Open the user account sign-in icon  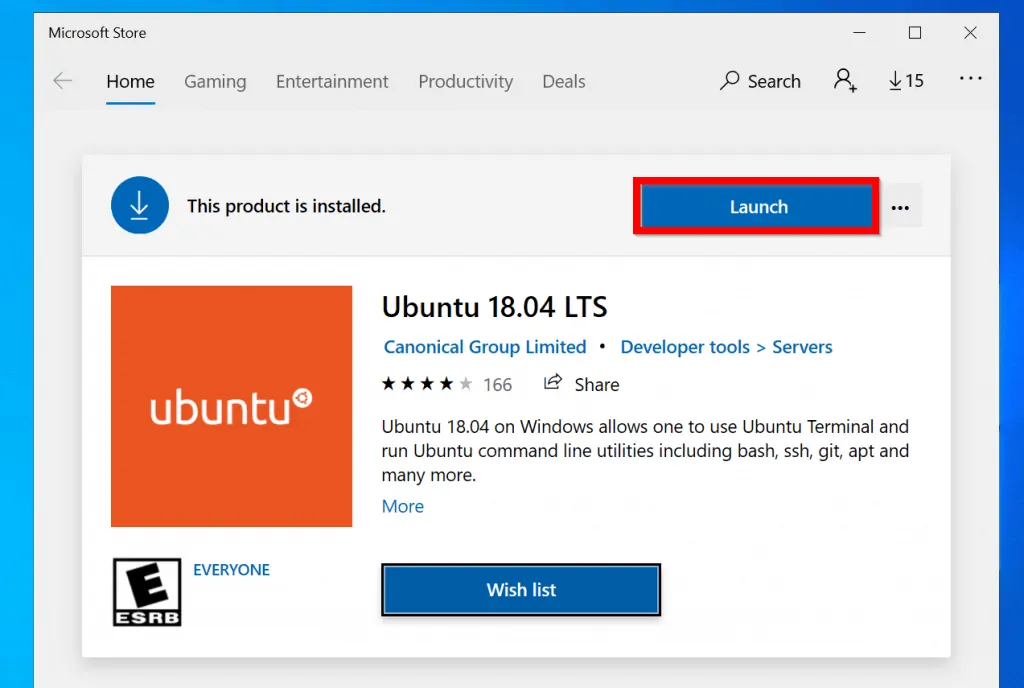tap(845, 81)
